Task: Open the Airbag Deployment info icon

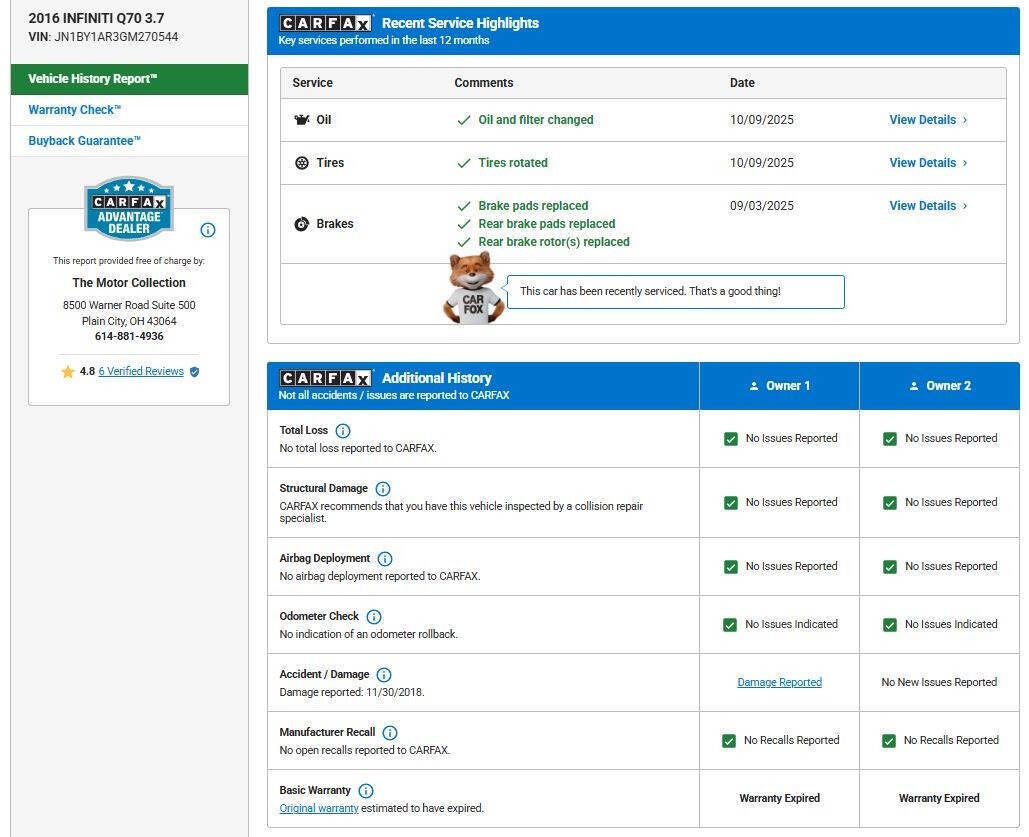Action: 385,559
